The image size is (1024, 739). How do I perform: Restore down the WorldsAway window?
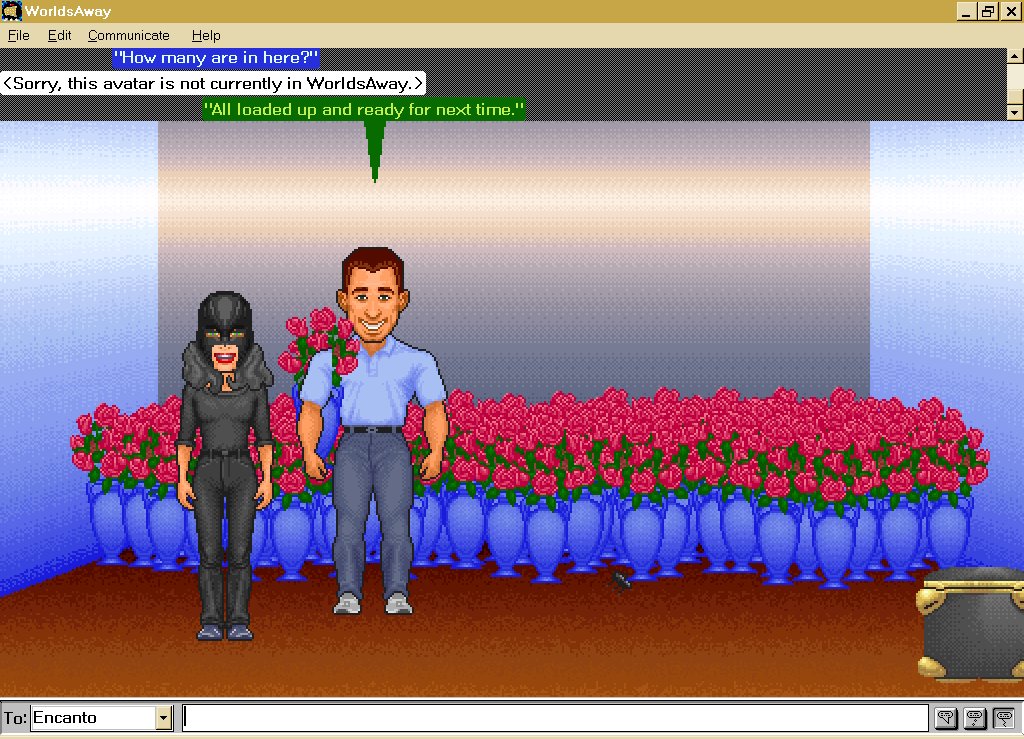[x=988, y=11]
